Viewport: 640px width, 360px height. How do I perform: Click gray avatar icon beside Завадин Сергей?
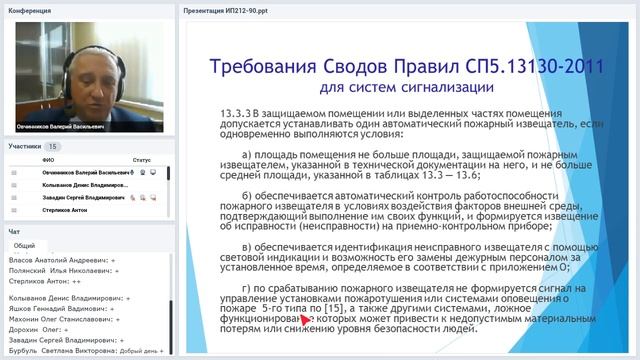click(x=14, y=198)
